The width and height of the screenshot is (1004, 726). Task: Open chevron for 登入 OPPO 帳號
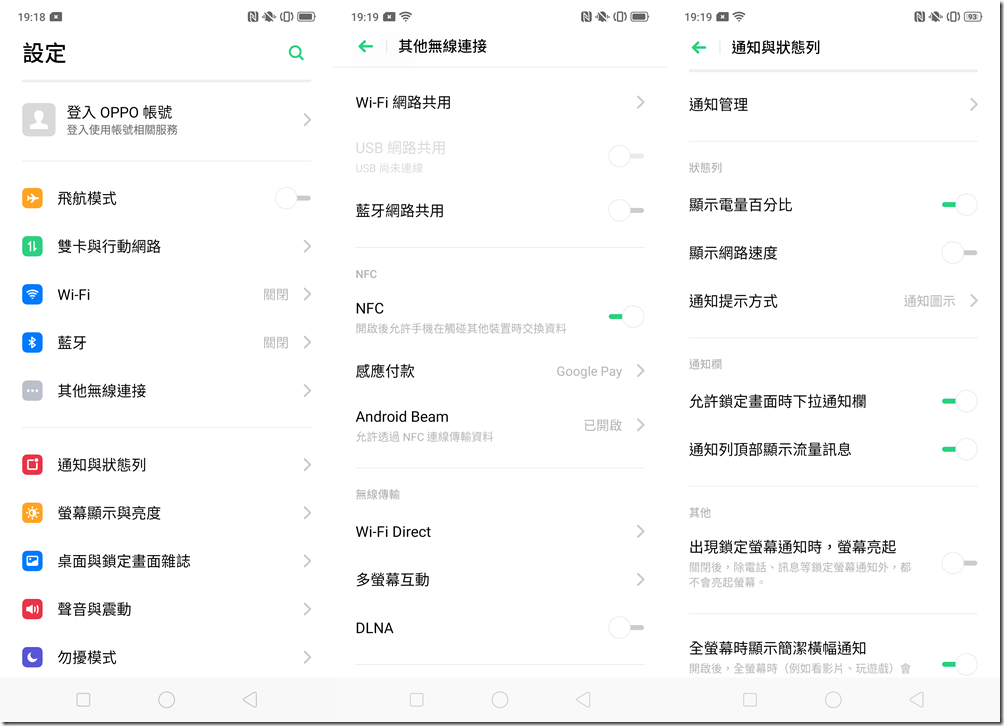pos(307,120)
